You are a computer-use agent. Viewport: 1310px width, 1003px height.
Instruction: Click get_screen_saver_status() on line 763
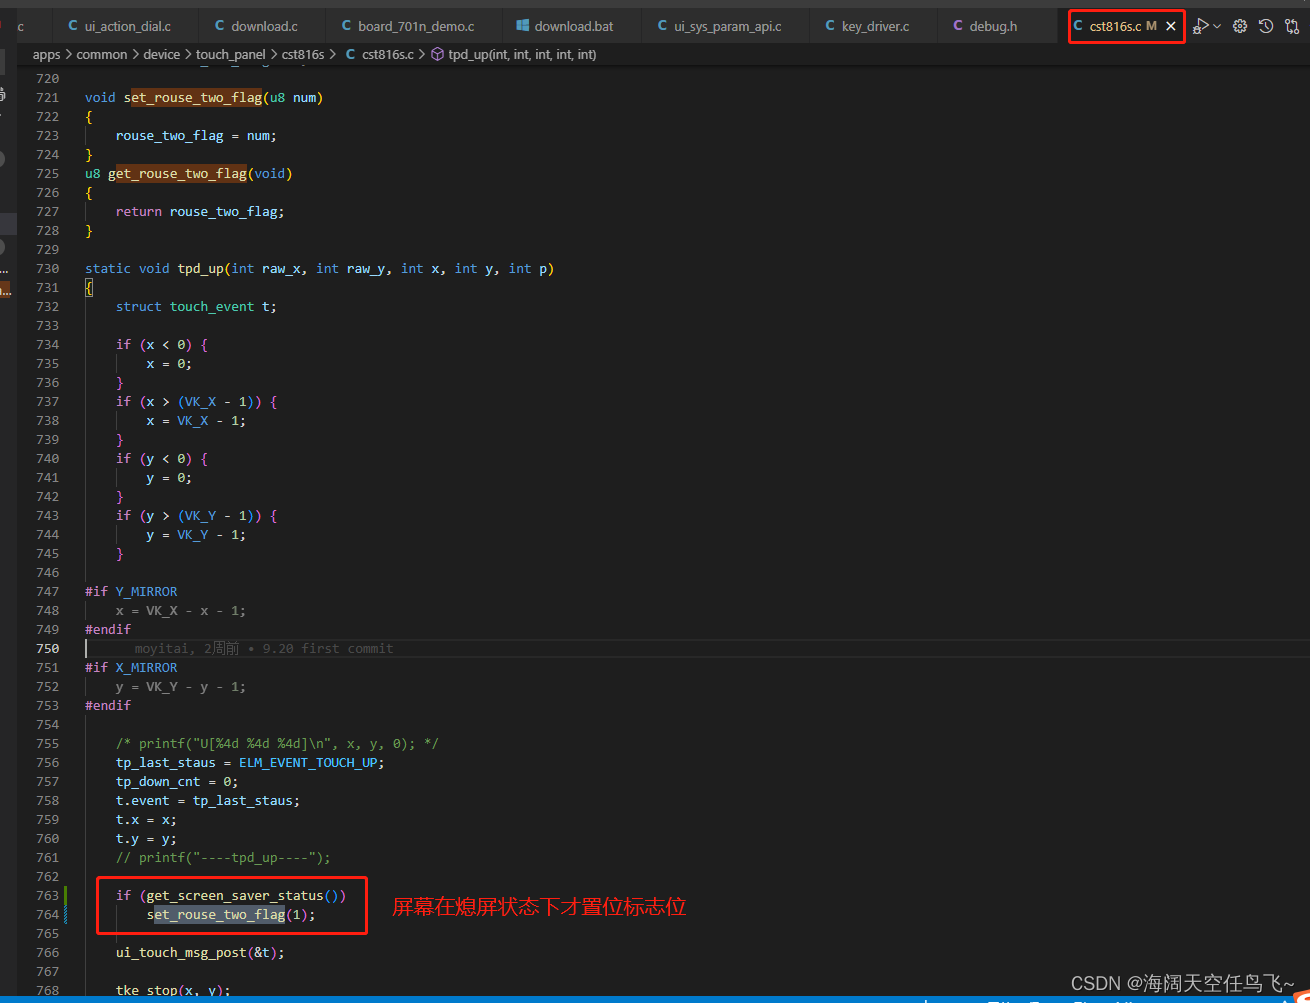[246, 895]
